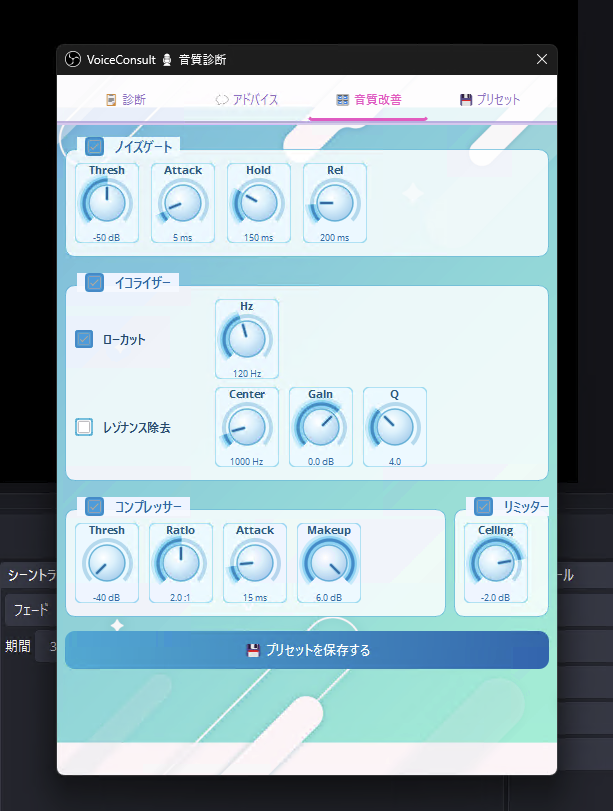Click the 5 ms attack value
This screenshot has width=613, height=811.
183,237
